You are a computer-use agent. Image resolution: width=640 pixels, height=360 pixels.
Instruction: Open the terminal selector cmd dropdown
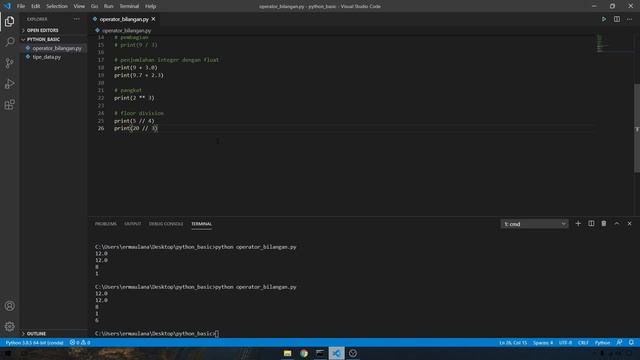click(534, 224)
